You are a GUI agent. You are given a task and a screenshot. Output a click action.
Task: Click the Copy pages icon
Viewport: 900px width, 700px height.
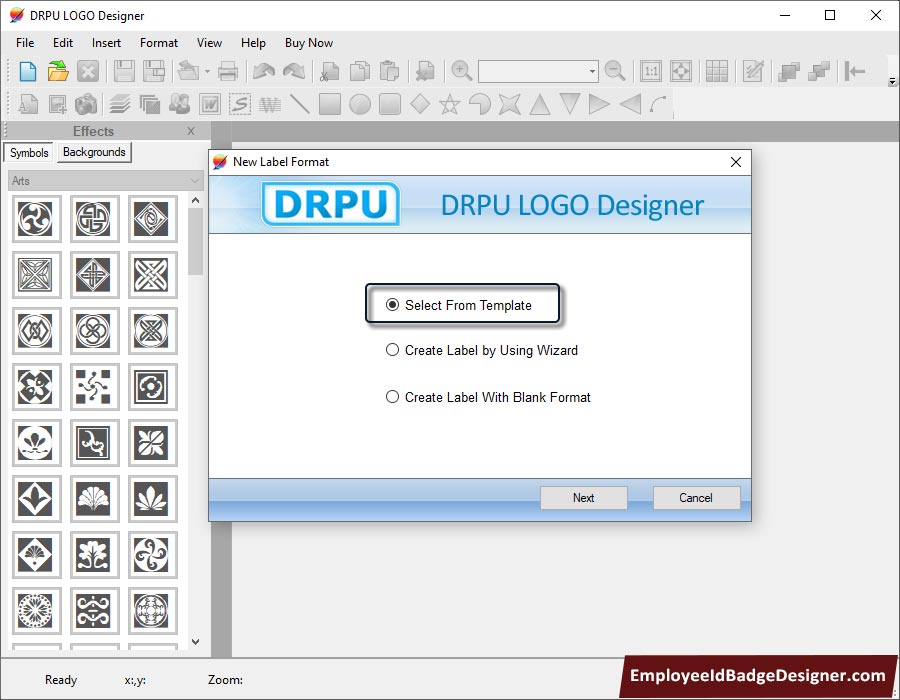360,72
